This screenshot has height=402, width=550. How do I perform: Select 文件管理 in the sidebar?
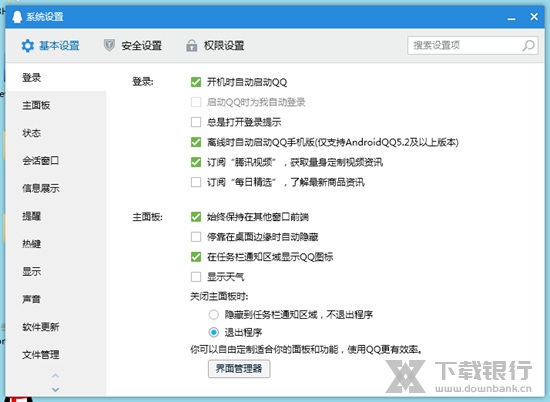pyautogui.click(x=56, y=355)
